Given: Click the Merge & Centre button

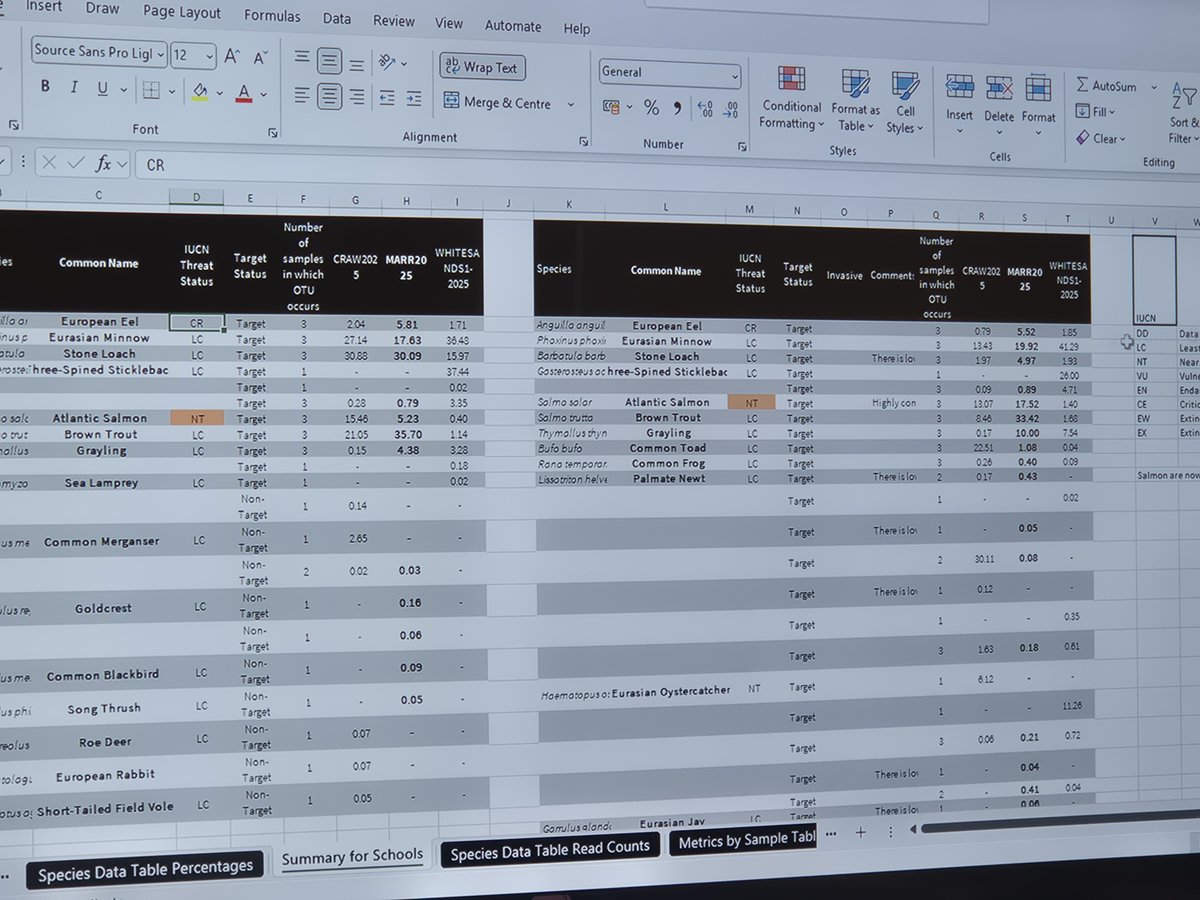Looking at the screenshot, I should tap(498, 102).
